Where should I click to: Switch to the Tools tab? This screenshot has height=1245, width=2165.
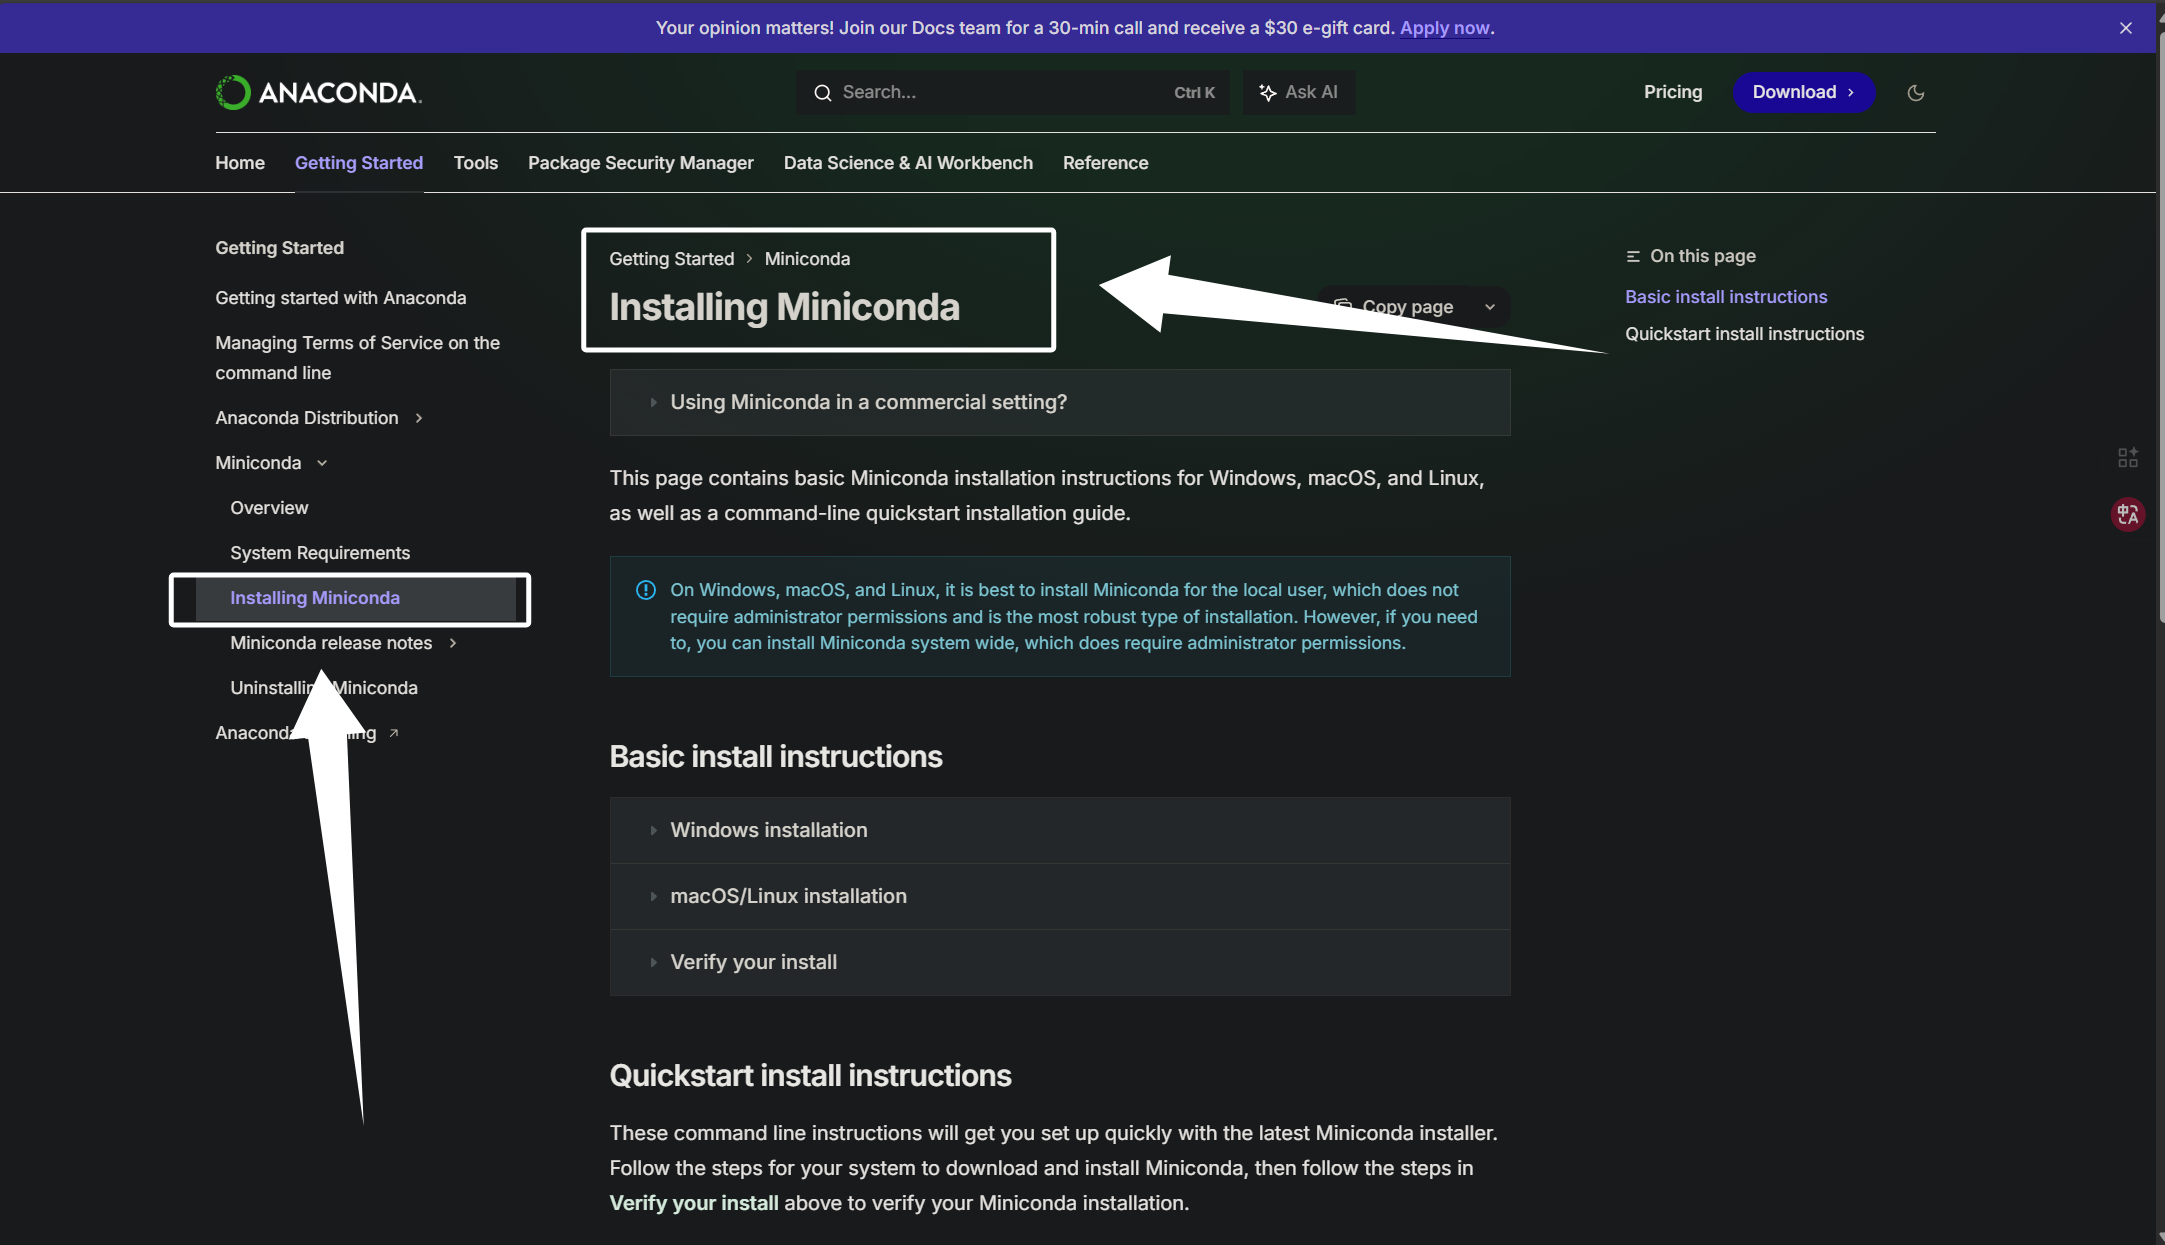click(475, 163)
